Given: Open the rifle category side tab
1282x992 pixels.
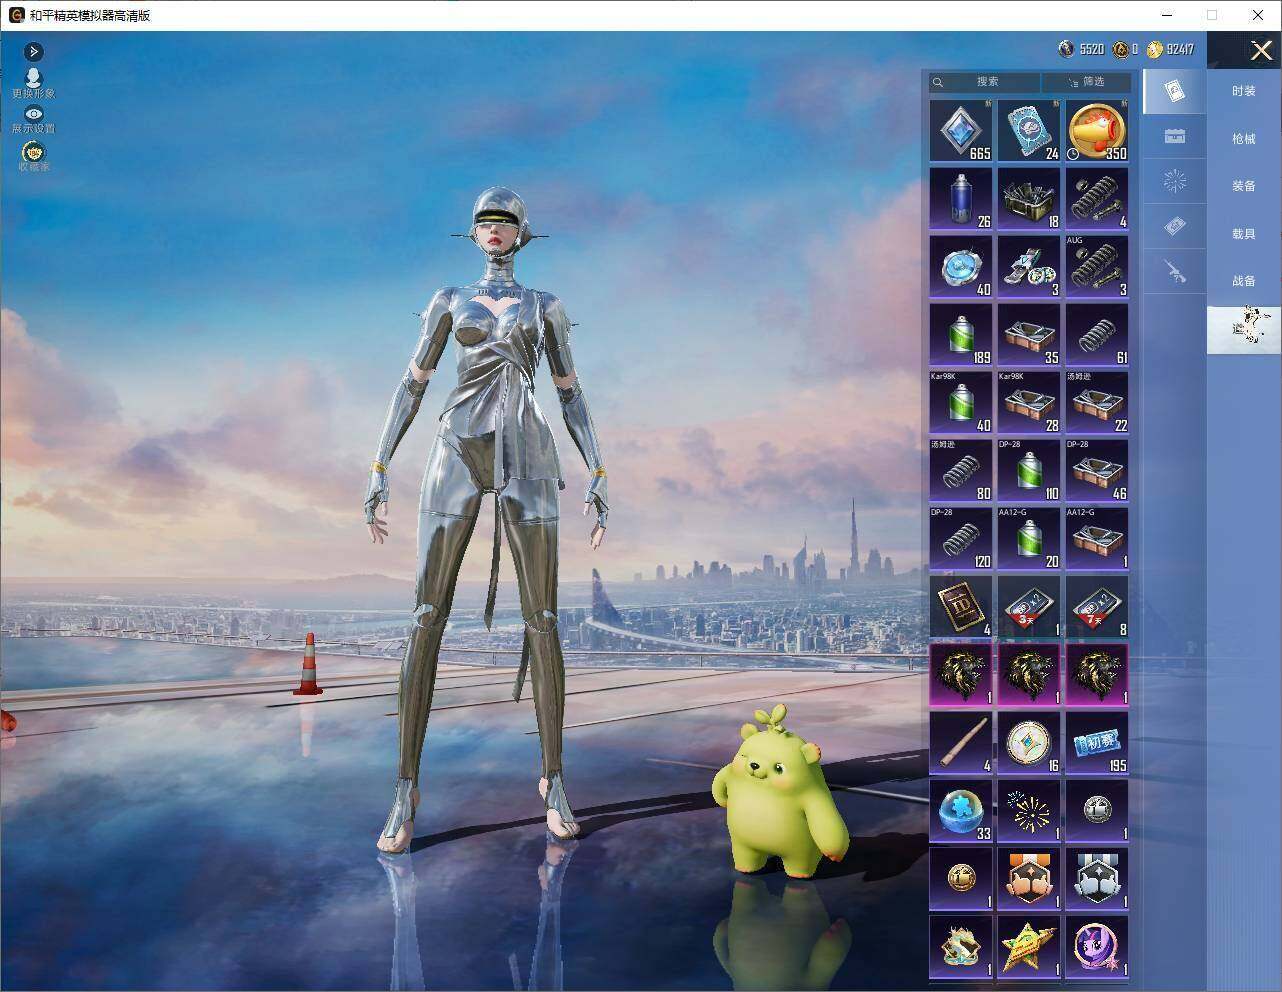Looking at the screenshot, I should click(x=1175, y=271).
